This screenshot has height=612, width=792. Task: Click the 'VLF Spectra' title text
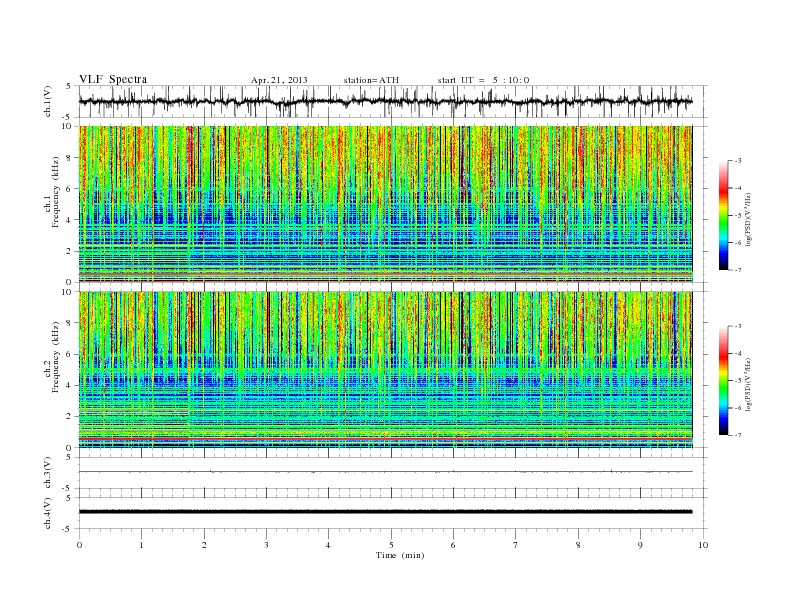pyautogui.click(x=113, y=79)
